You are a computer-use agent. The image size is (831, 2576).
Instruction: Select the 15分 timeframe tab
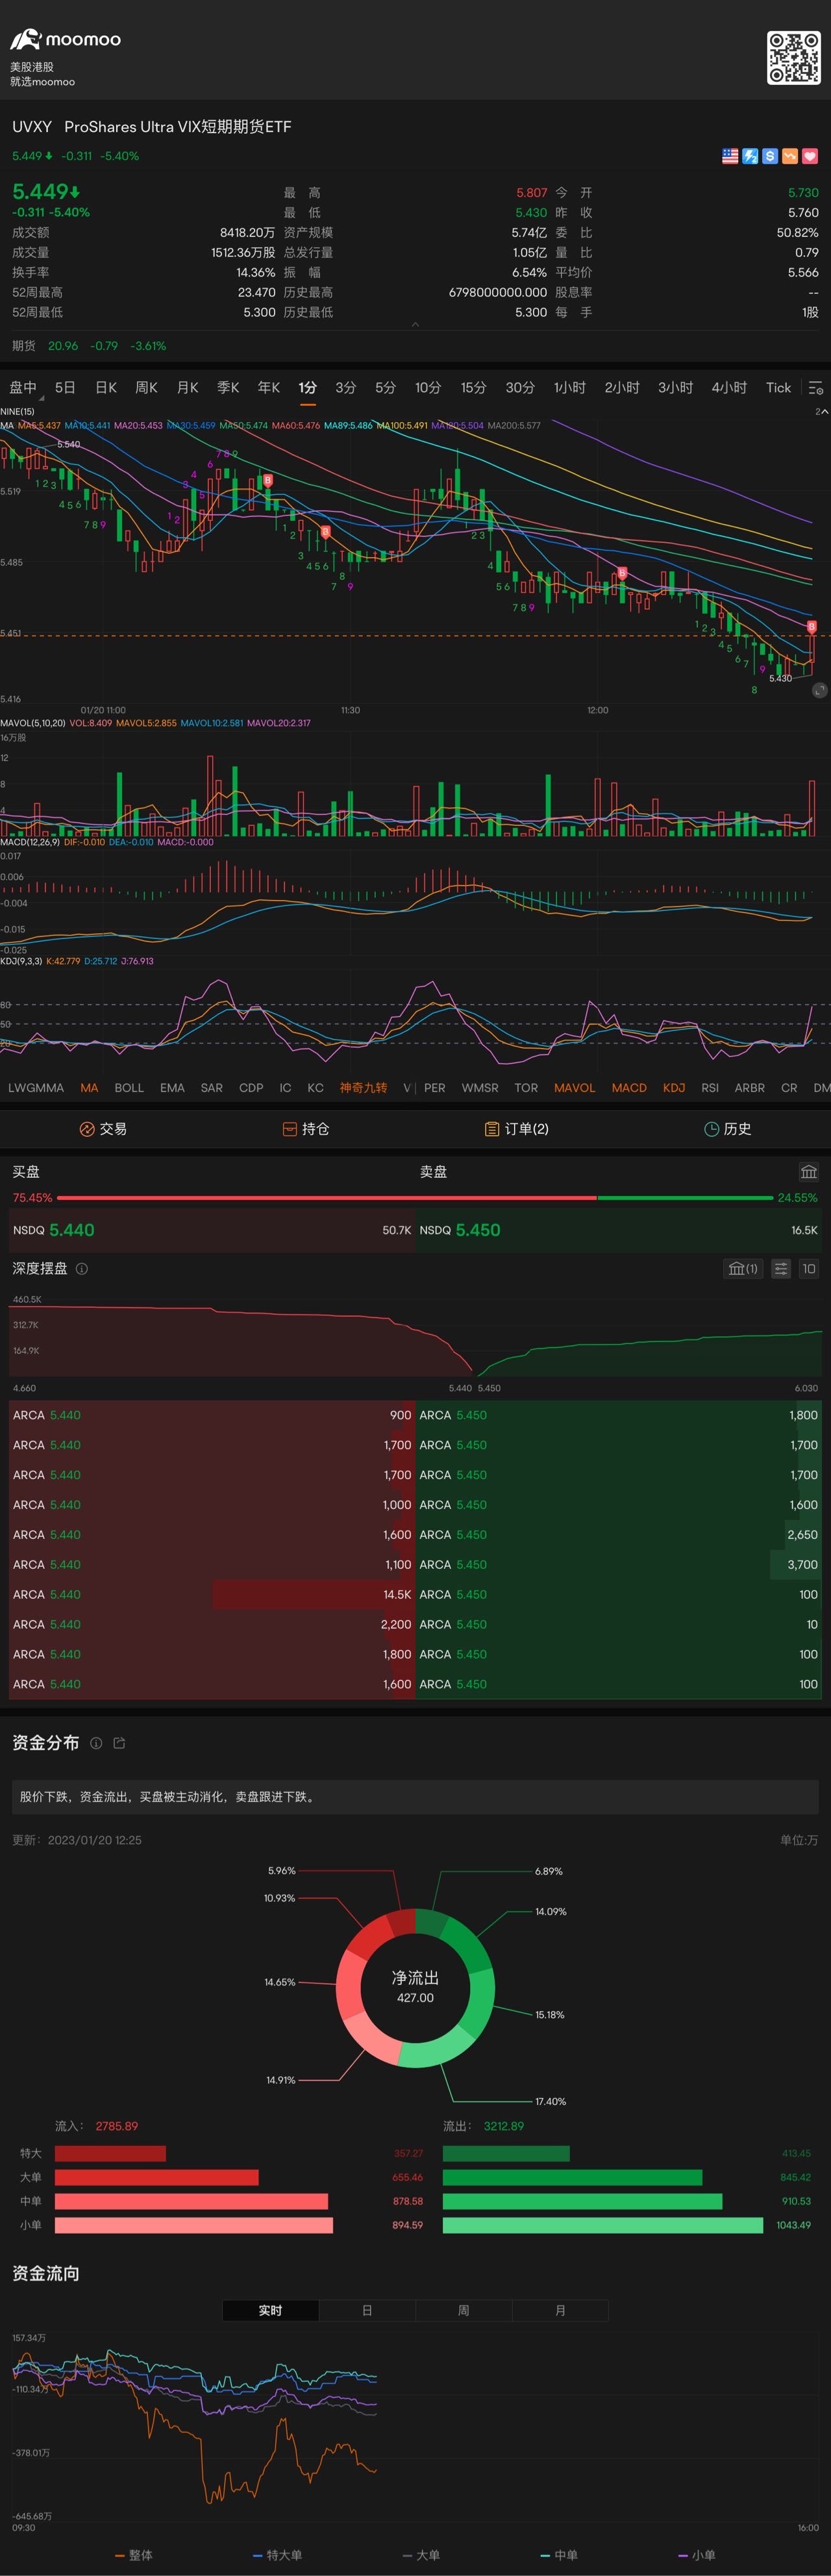(473, 387)
